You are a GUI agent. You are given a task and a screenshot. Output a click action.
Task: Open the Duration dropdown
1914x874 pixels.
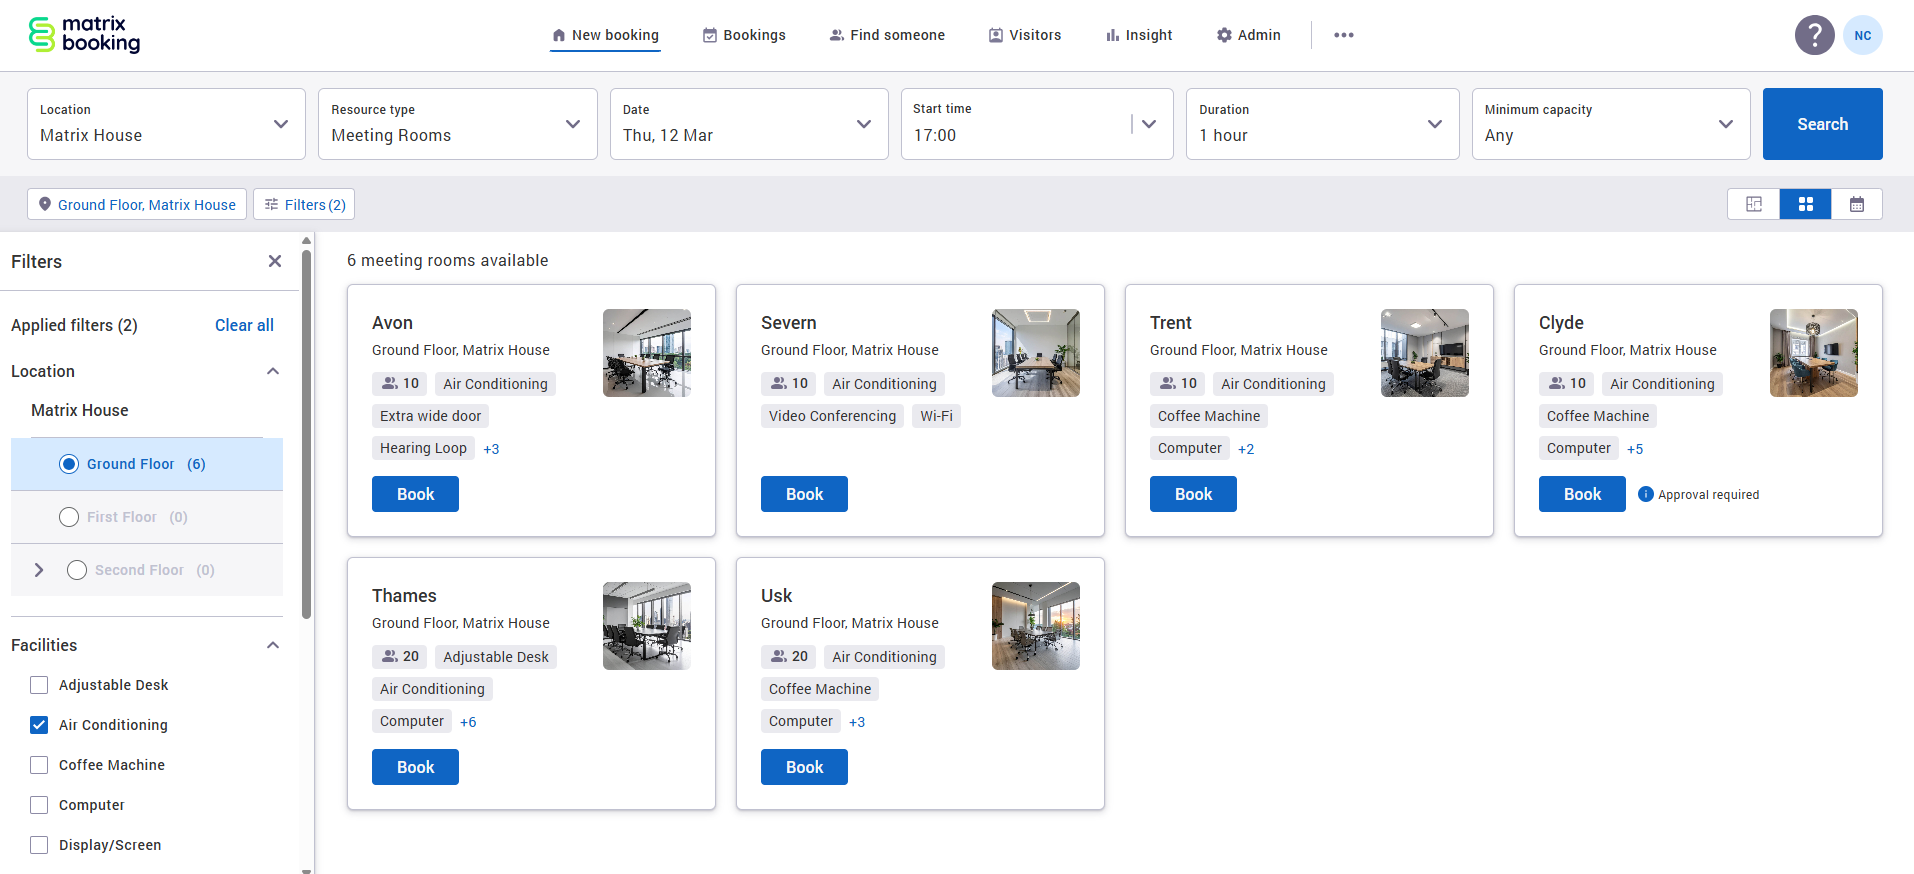click(x=1322, y=124)
